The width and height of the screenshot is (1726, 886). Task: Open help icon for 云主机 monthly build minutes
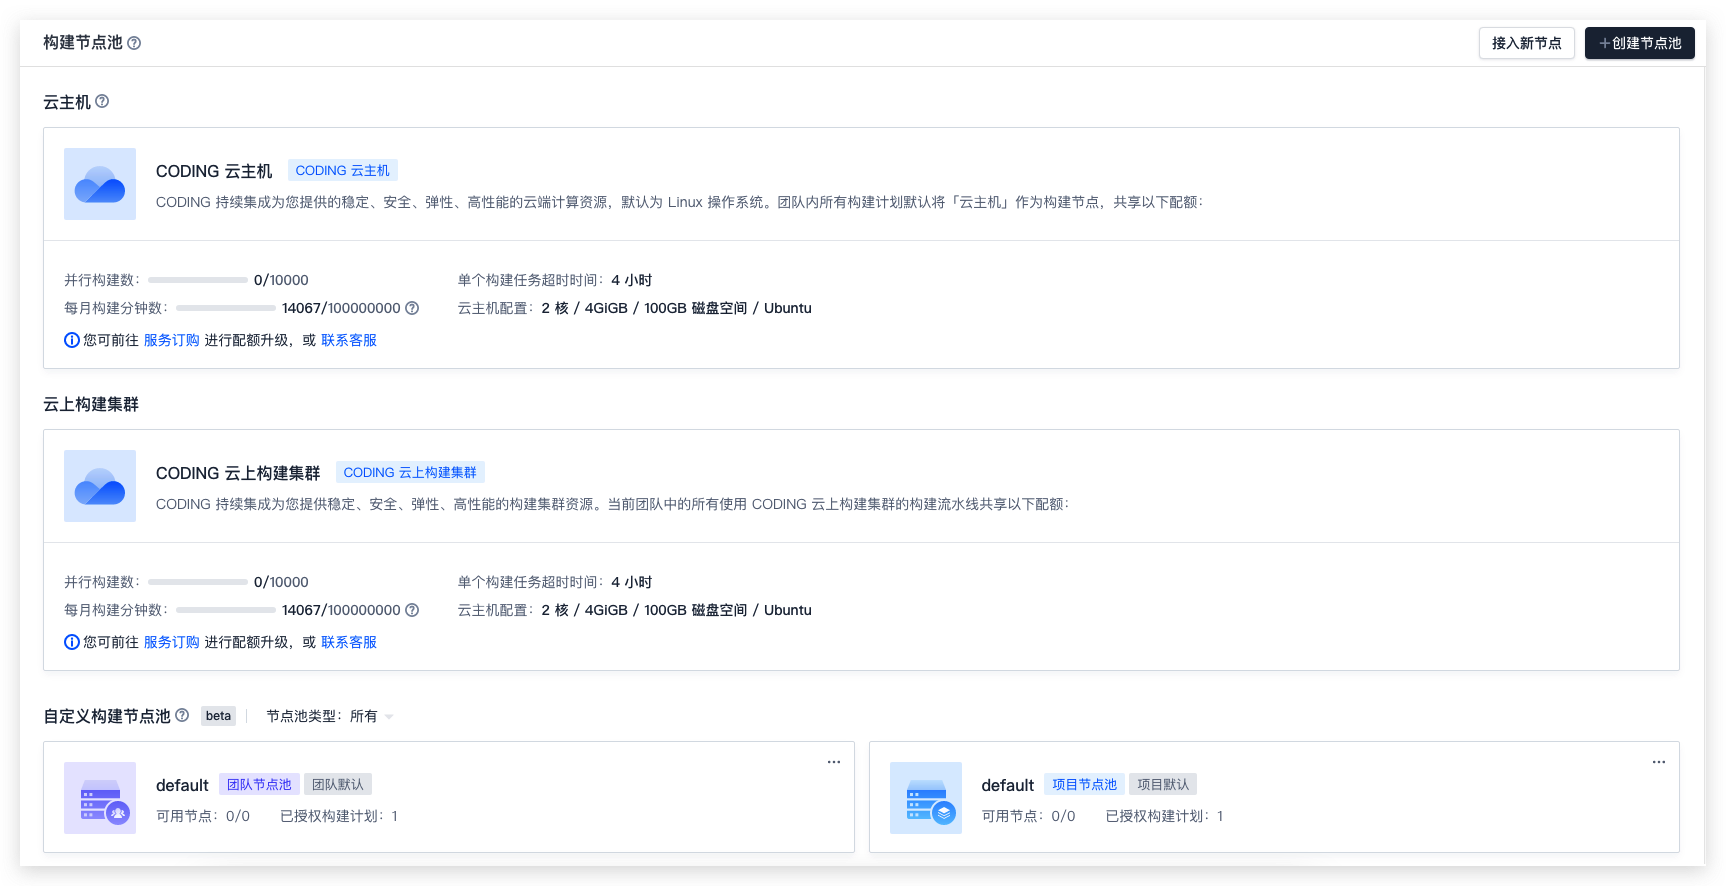[412, 308]
